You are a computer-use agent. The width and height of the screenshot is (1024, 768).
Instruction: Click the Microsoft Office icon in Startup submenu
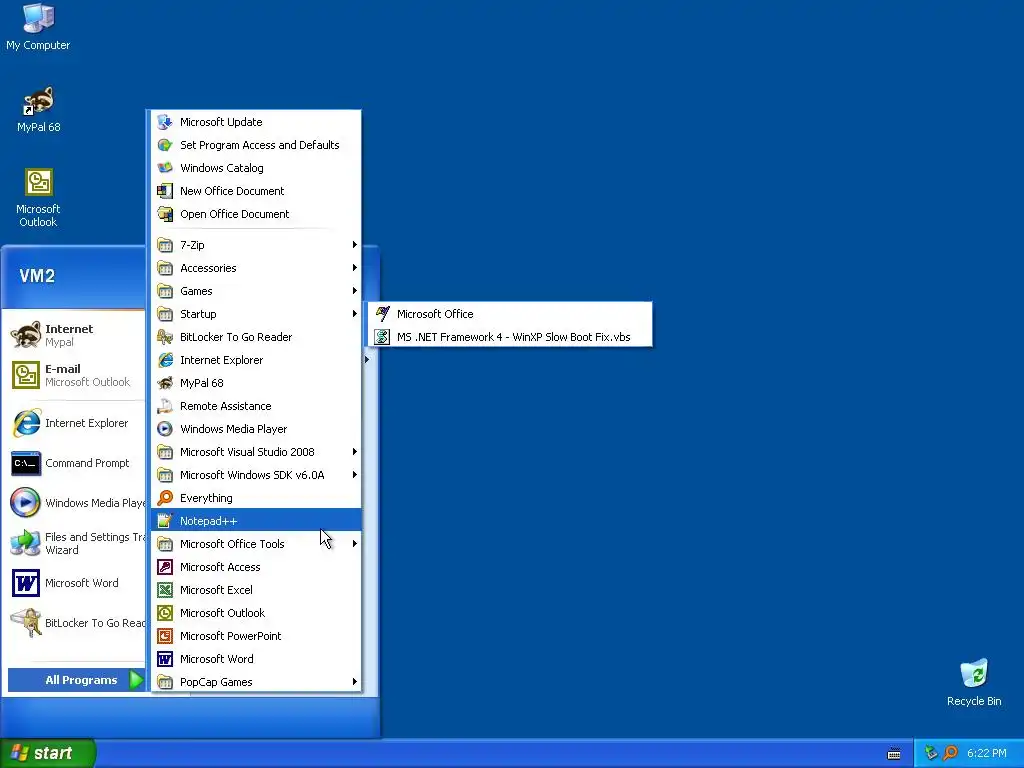383,313
